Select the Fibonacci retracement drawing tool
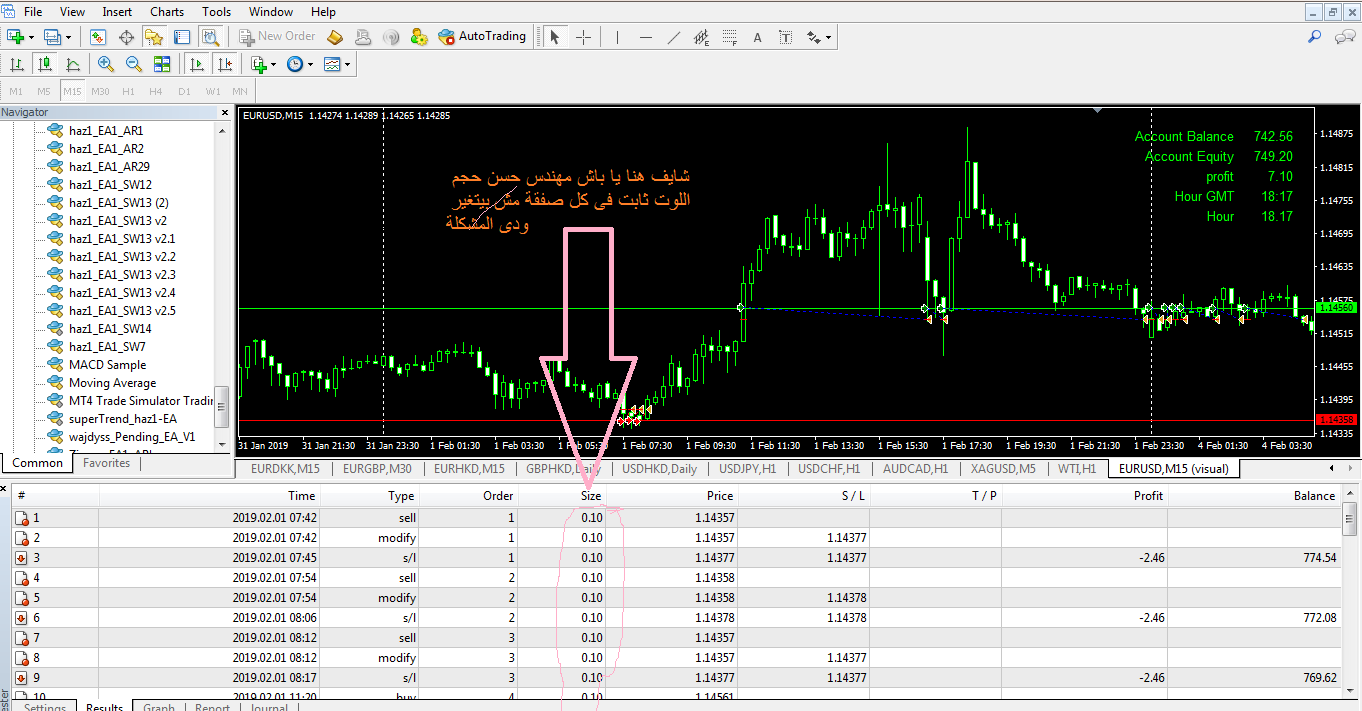The width and height of the screenshot is (1362, 711). coord(730,37)
